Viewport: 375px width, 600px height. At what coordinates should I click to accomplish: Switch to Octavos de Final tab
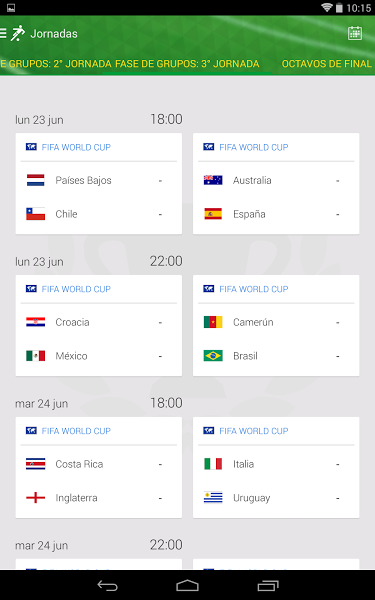tap(326, 64)
